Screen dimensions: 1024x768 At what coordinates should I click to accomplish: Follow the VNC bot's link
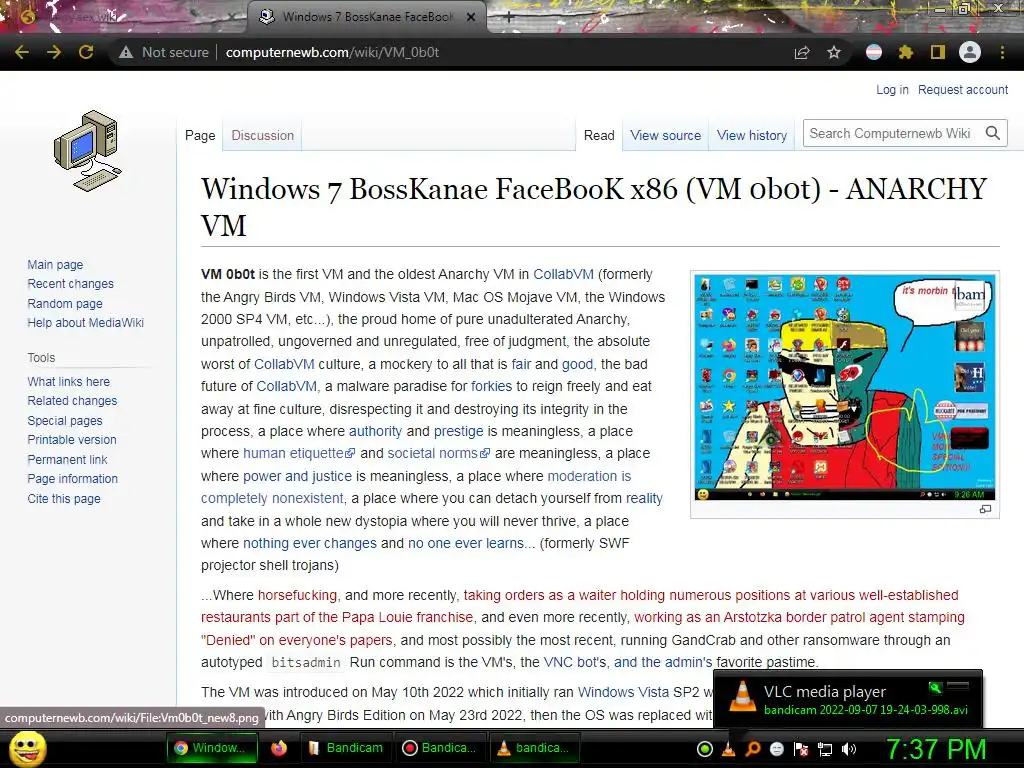575,662
